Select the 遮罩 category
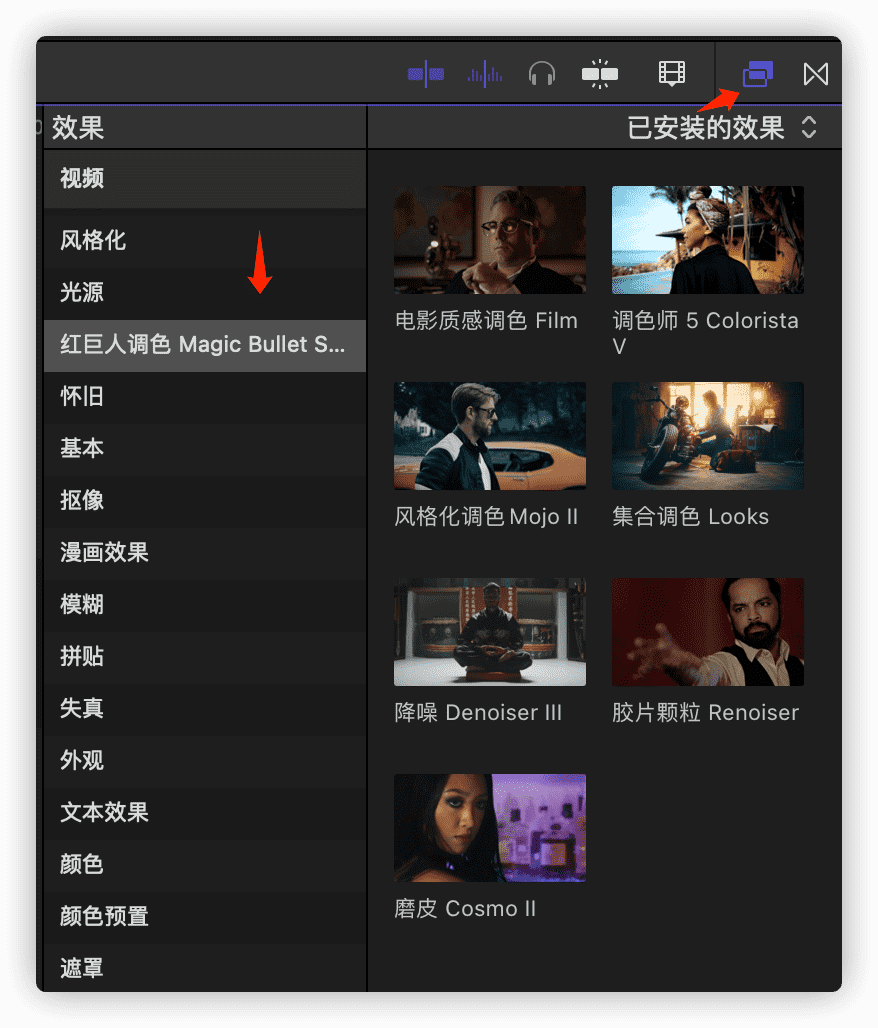This screenshot has height=1028, width=878. coord(205,968)
